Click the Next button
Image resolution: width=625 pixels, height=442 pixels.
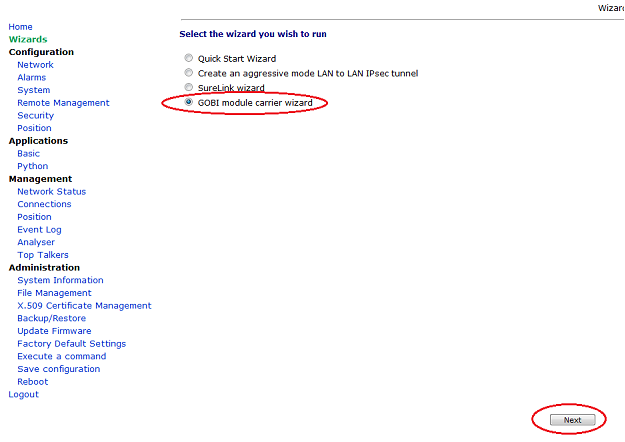point(572,420)
